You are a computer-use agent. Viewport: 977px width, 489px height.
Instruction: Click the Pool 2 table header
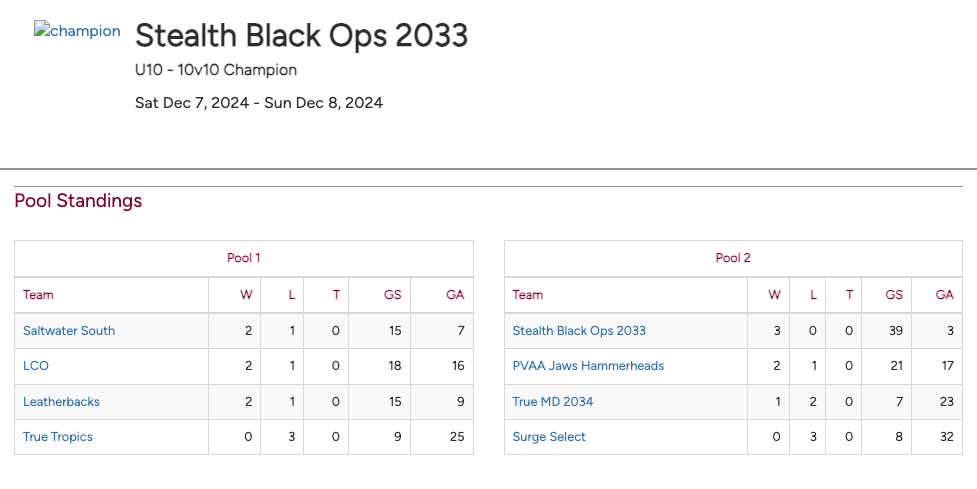pos(733,258)
